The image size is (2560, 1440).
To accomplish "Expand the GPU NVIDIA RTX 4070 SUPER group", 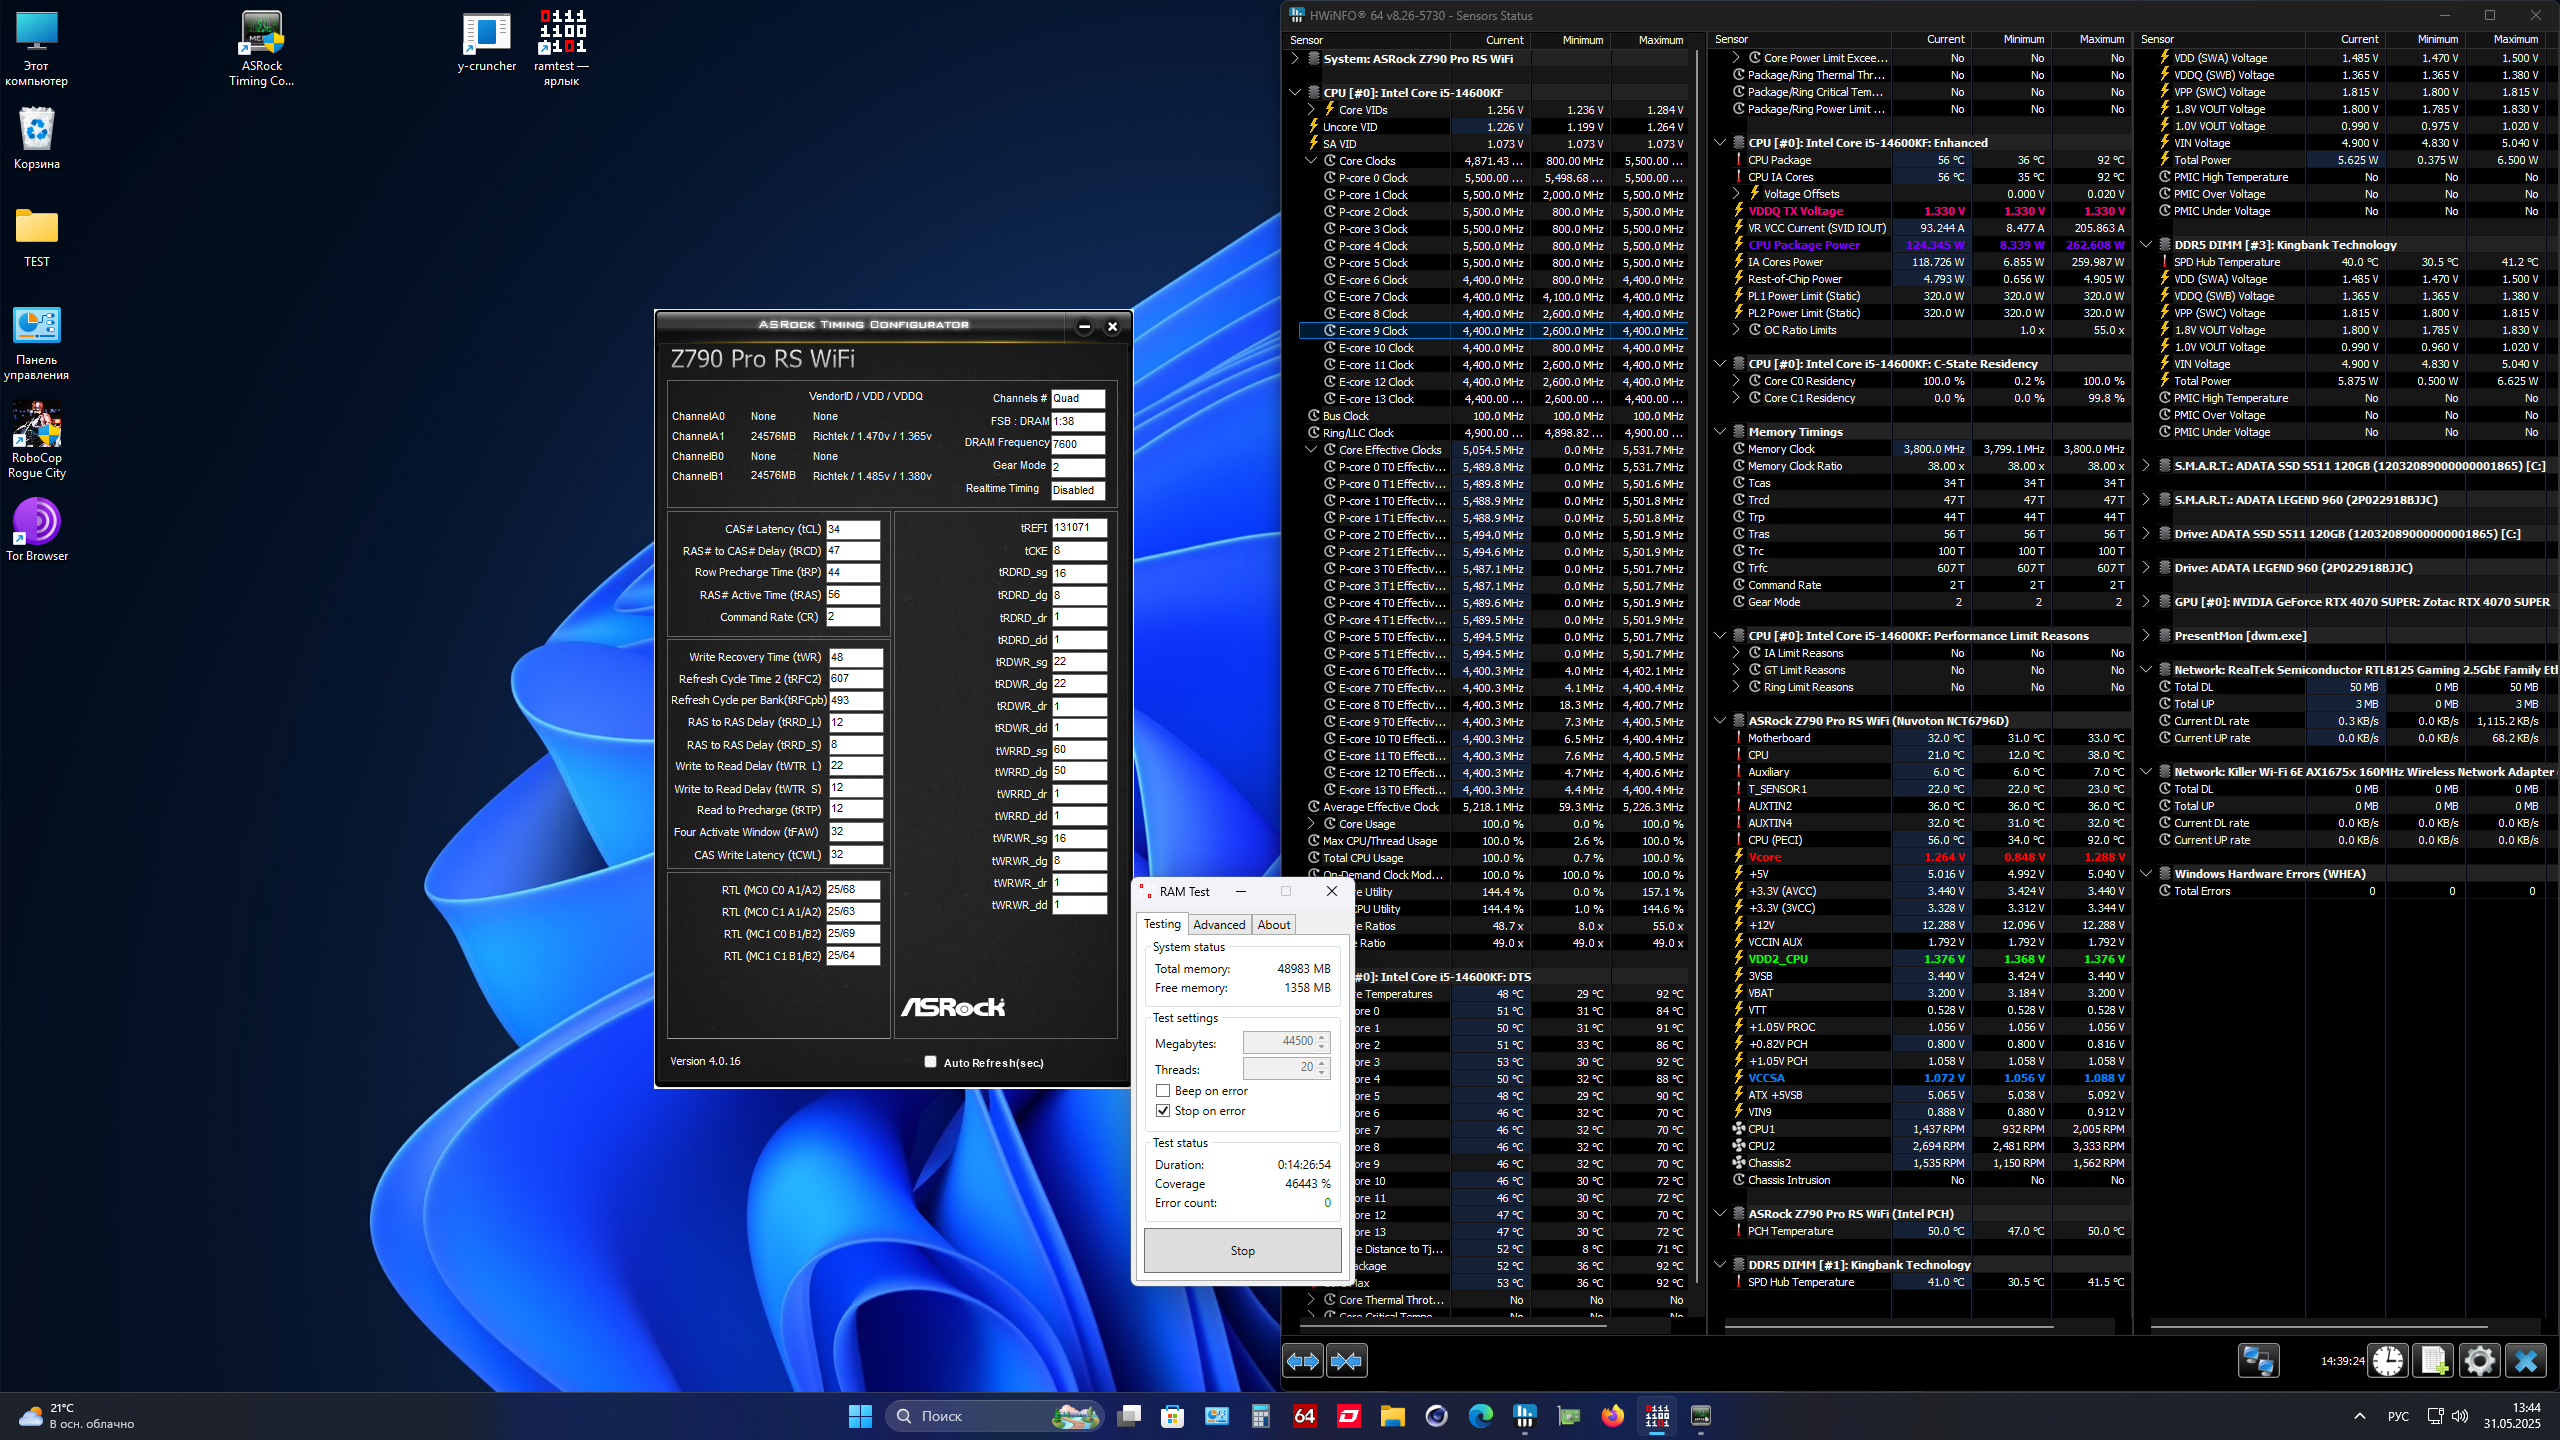I will pyautogui.click(x=2146, y=602).
